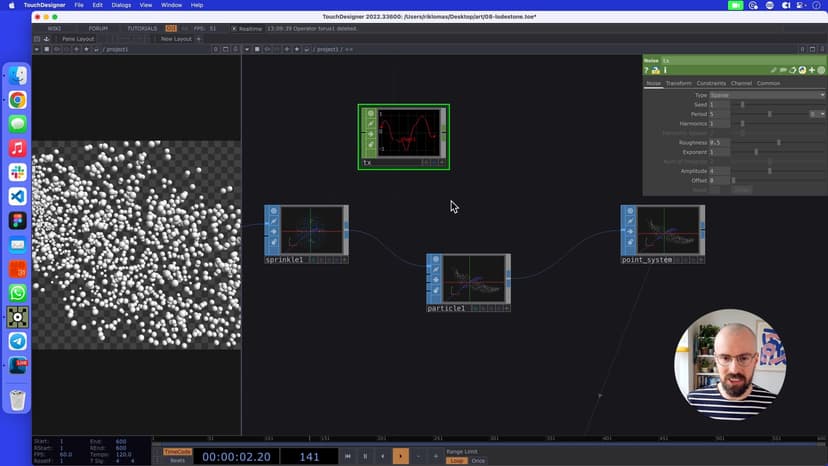Adjust the Roughness slider
This screenshot has height=466, width=828.
[x=778, y=142]
